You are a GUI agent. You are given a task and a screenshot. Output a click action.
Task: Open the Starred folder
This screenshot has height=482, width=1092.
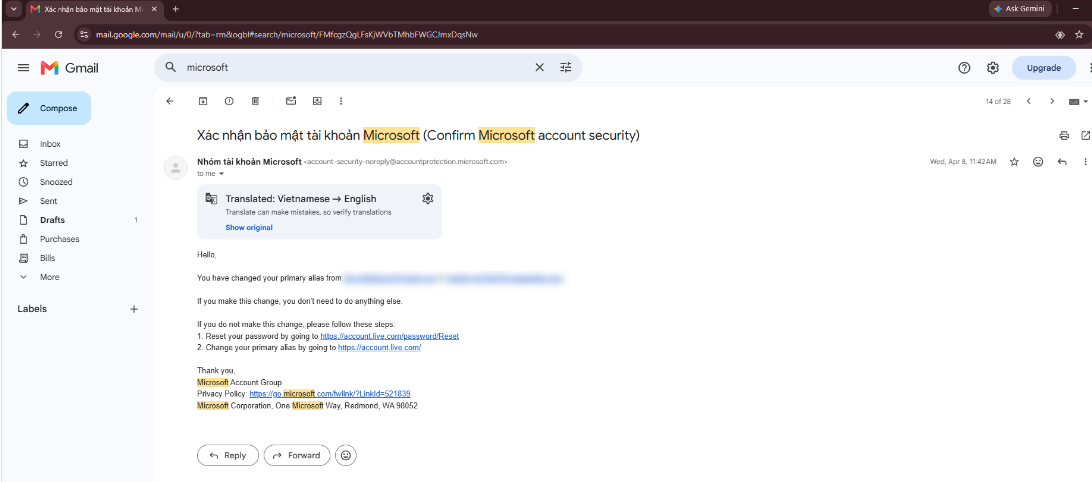pos(54,163)
